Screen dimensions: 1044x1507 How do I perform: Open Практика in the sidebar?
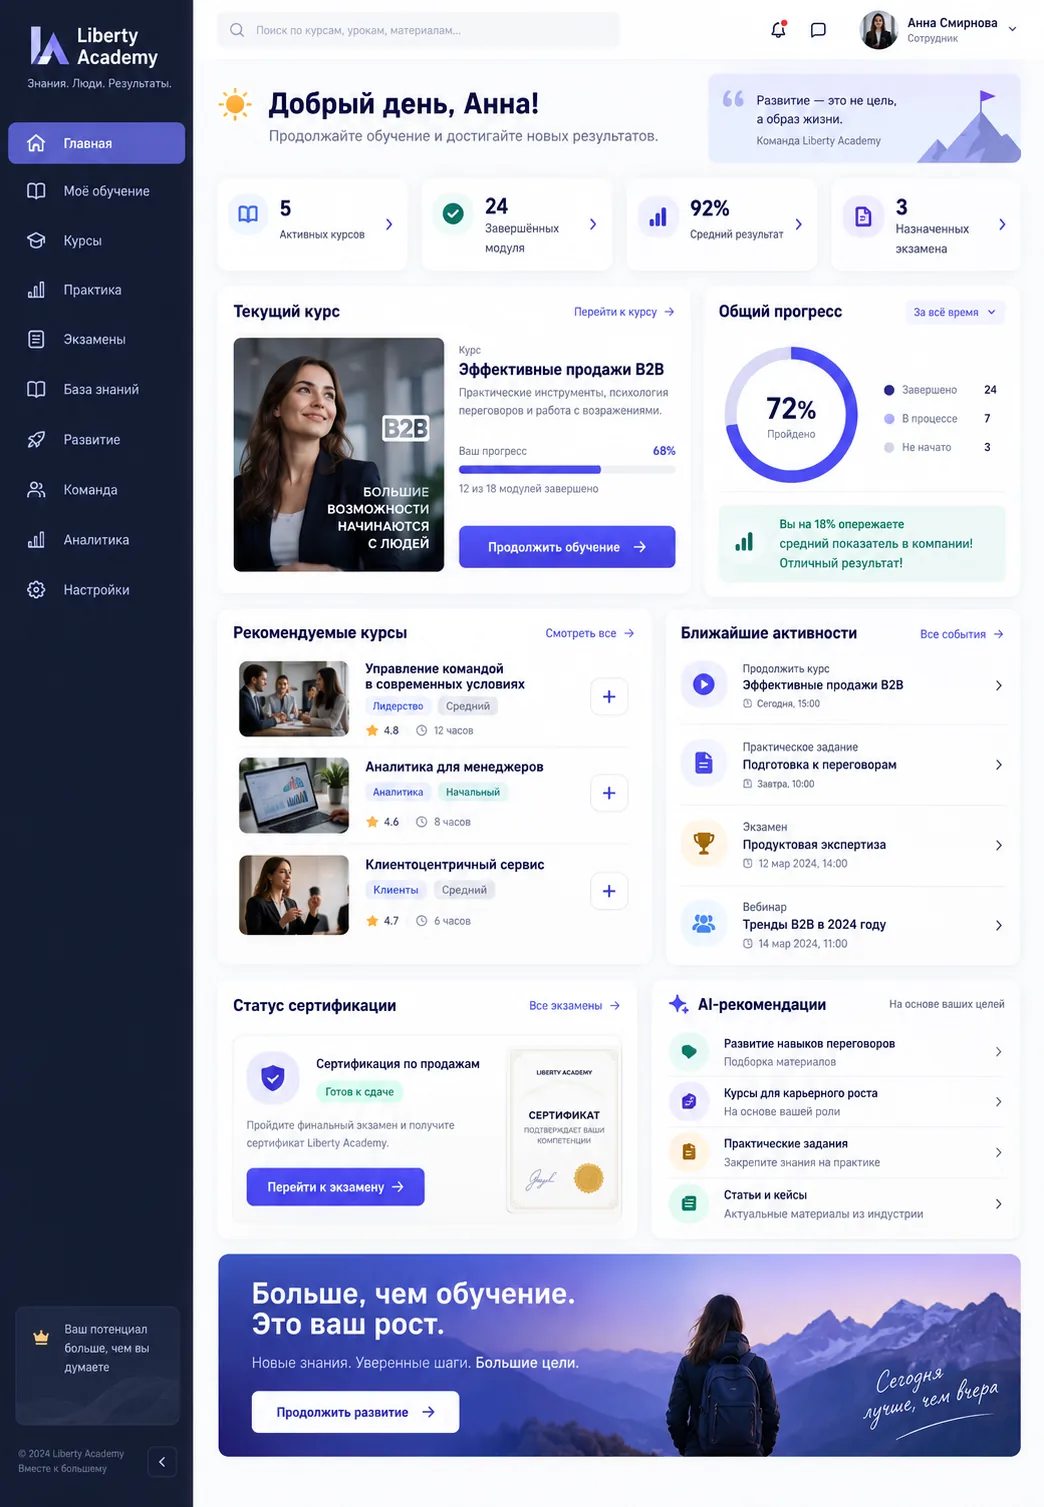(x=96, y=290)
